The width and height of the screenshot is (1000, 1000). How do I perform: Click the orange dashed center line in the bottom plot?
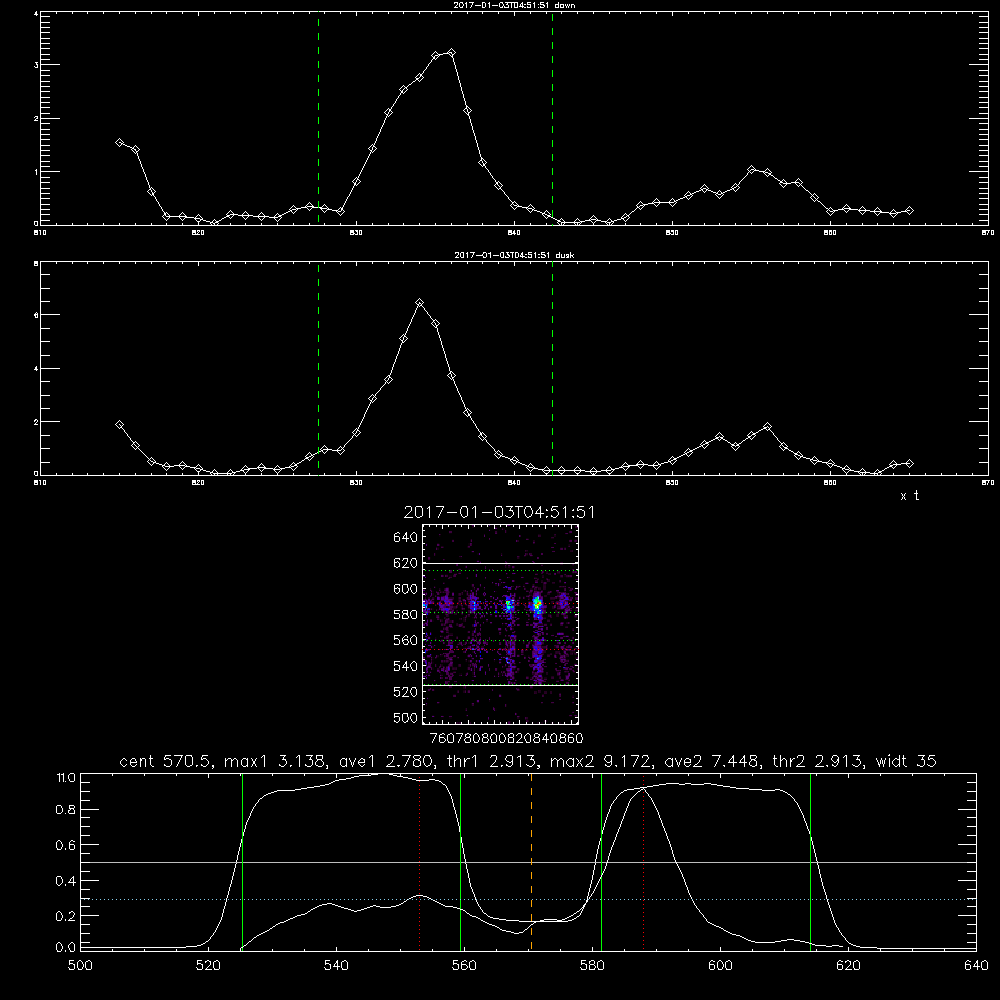pyautogui.click(x=531, y=861)
